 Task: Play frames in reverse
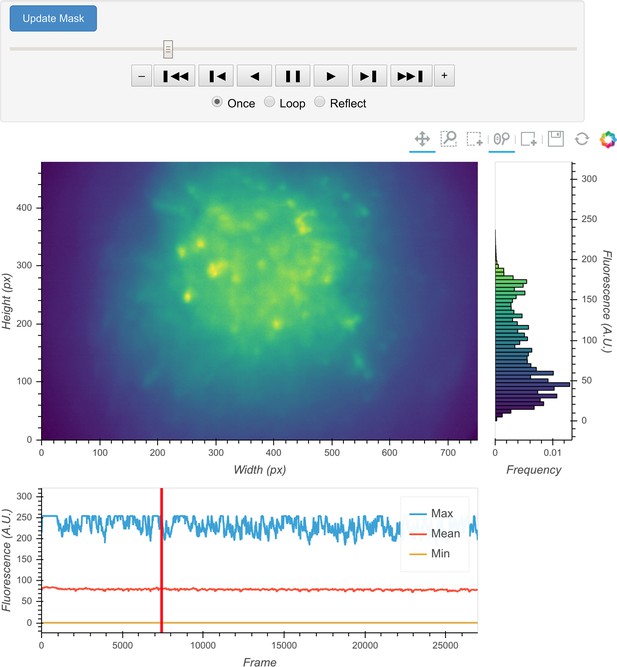point(254,76)
